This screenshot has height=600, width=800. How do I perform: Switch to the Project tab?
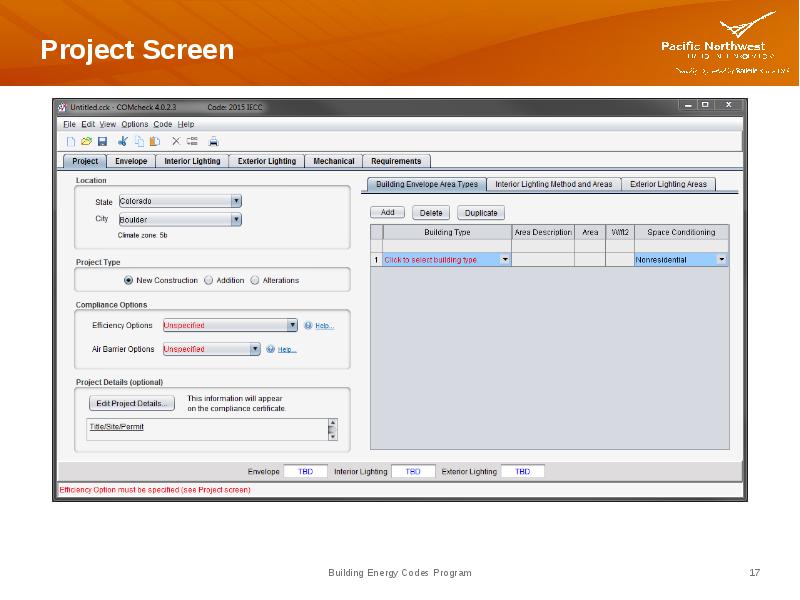[x=85, y=161]
